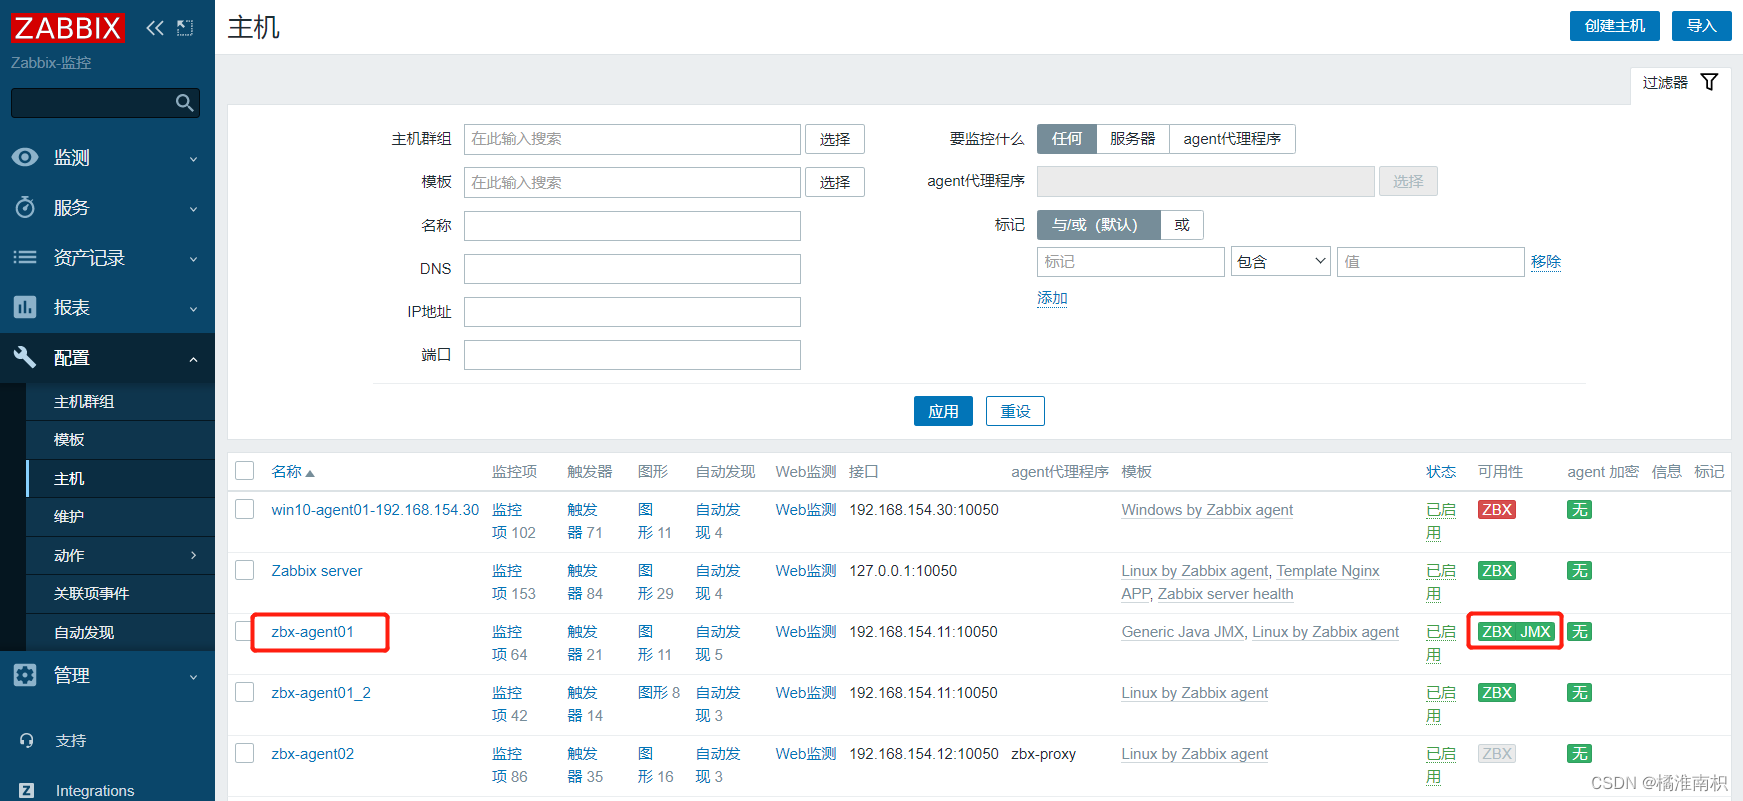Select 与/或 (默认) tag option
This screenshot has height=801, width=1743.
(1098, 225)
